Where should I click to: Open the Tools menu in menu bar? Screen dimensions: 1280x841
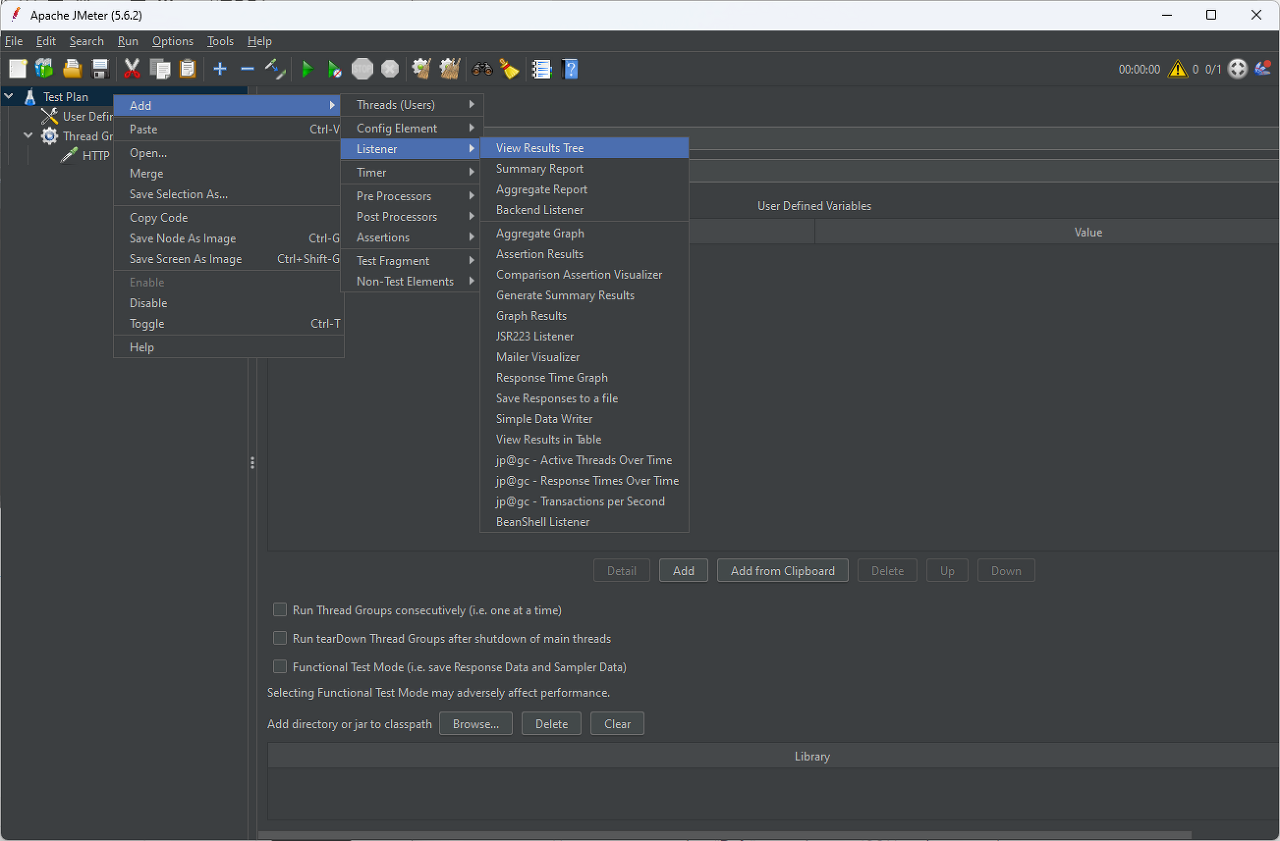(x=220, y=41)
